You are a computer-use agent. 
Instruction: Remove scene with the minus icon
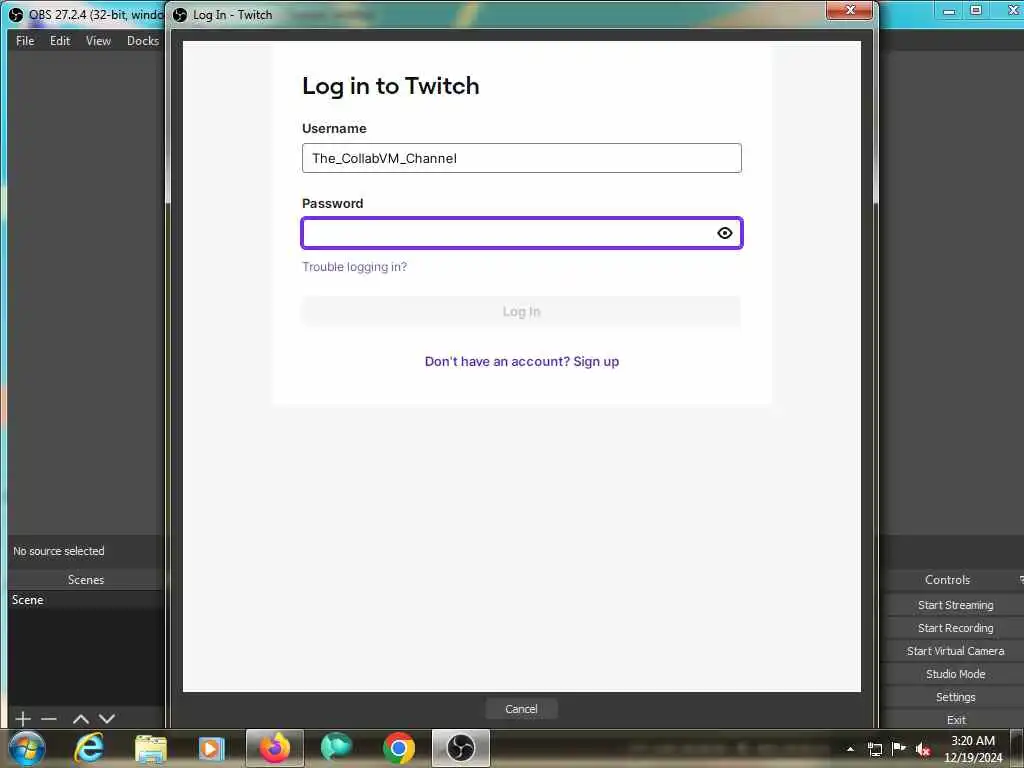[x=49, y=719]
